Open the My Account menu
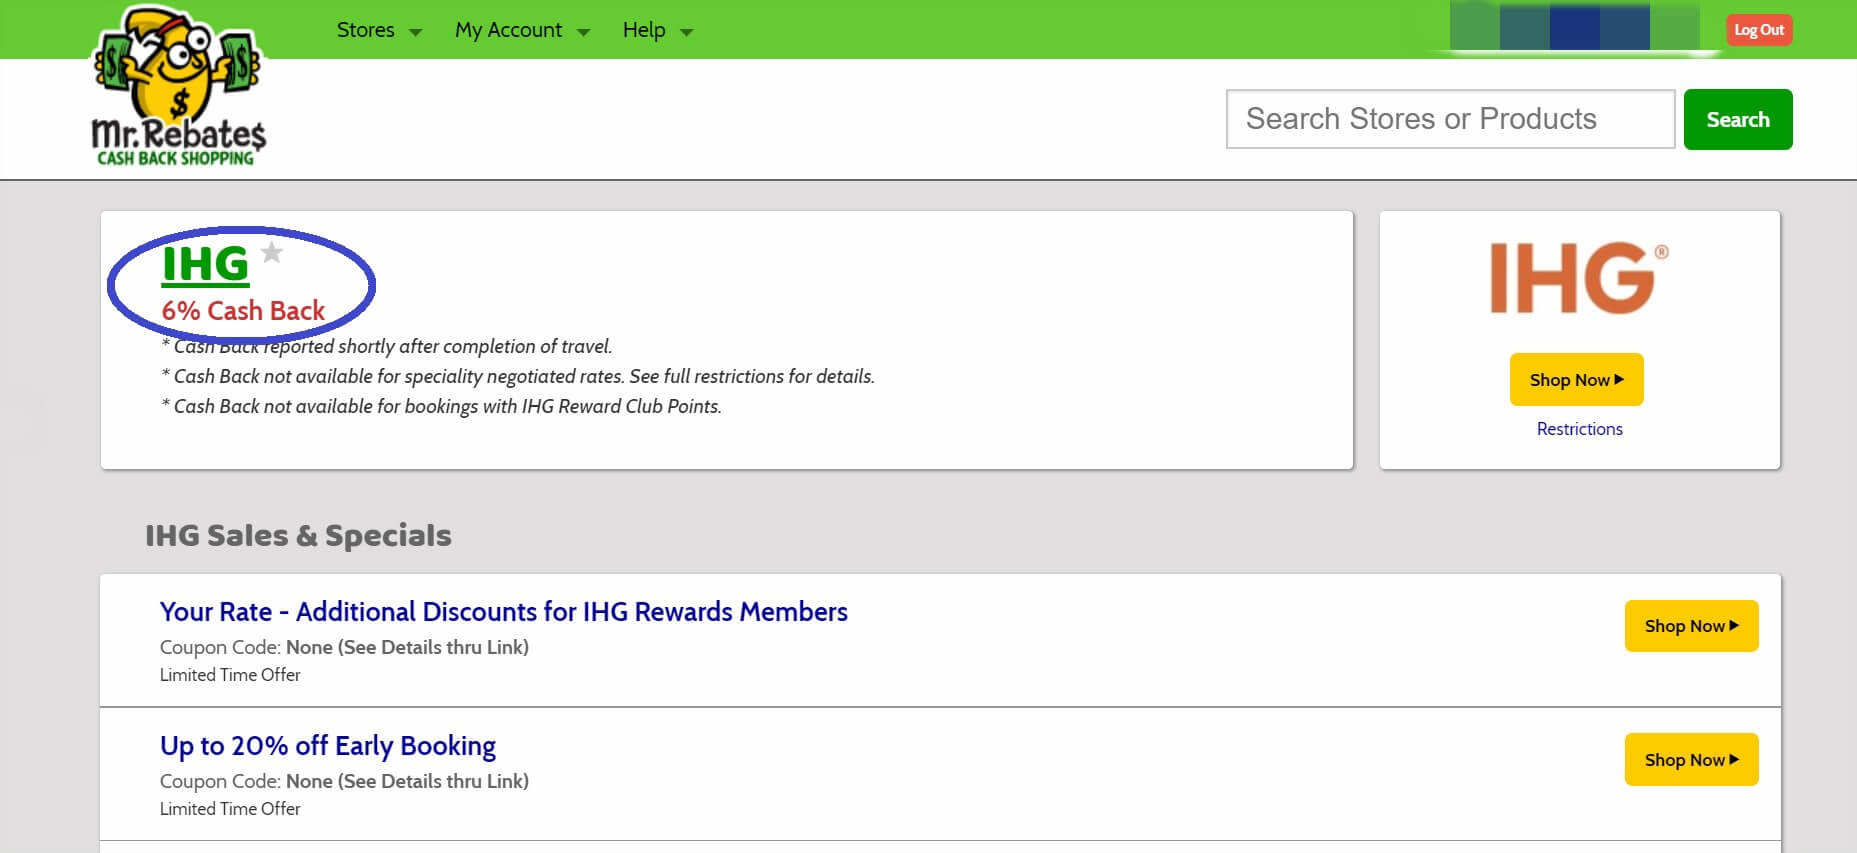 click(508, 30)
